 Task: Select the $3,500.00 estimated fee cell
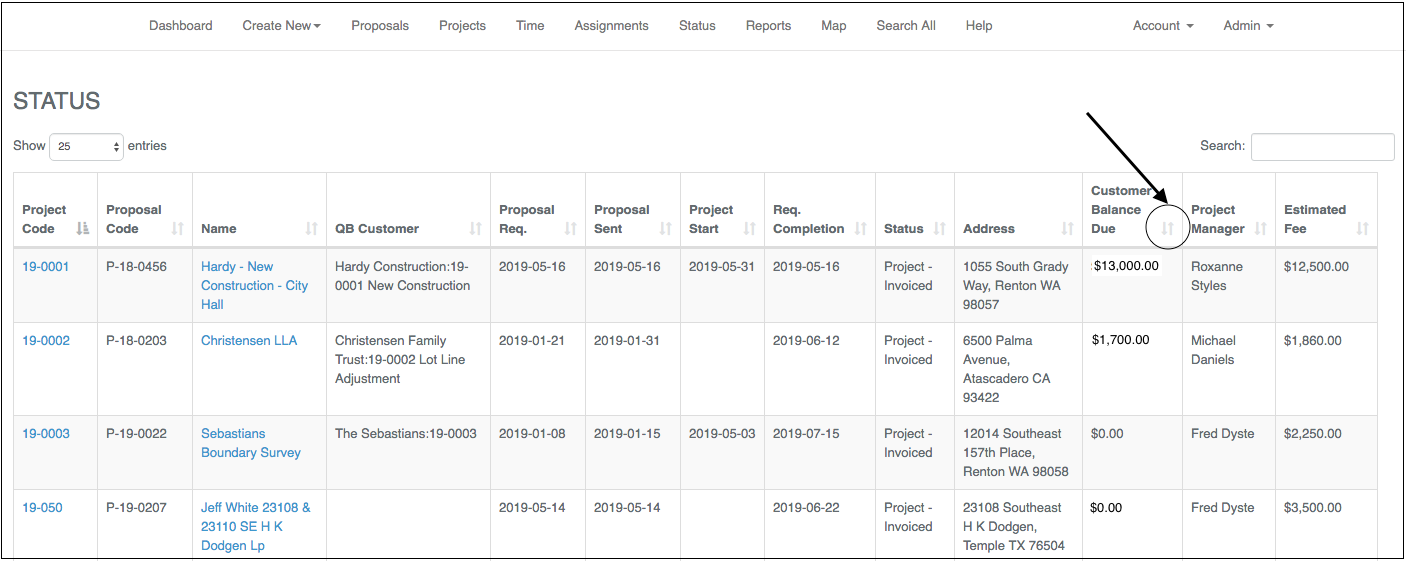tap(1326, 525)
